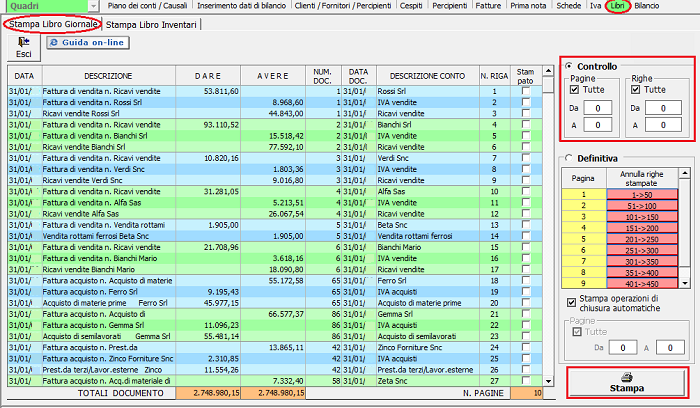
Task: Check Stampato box for row 14
Action: coord(526,236)
